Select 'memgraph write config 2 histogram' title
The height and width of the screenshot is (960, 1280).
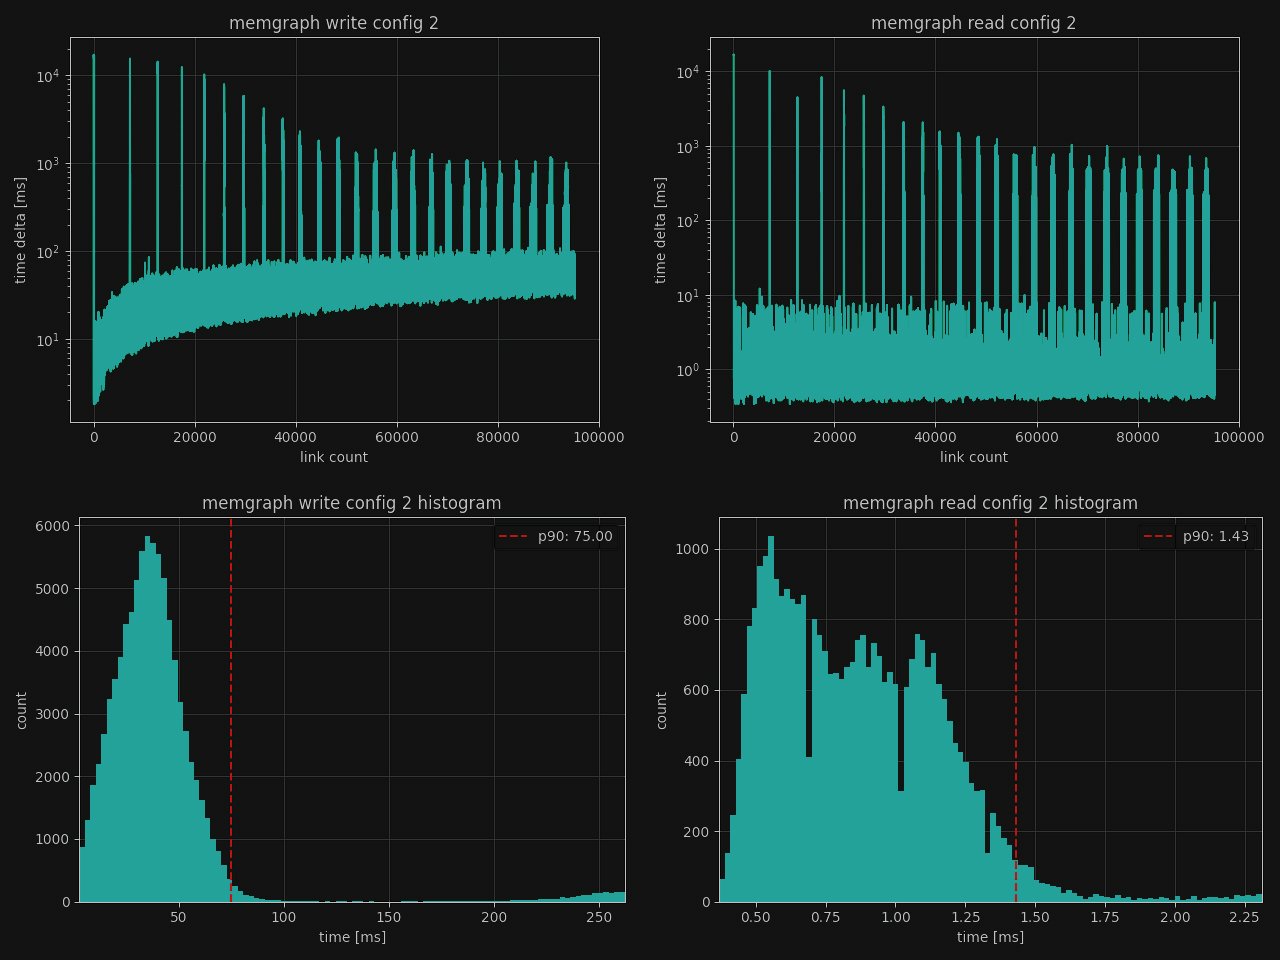(x=352, y=503)
